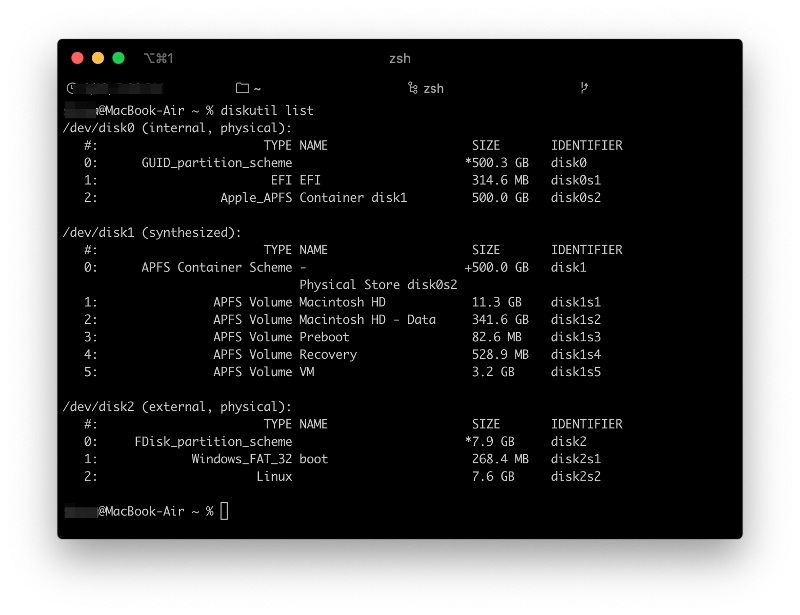800x615 pixels.
Task: Click the cursor block at the bottom prompt
Action: (224, 511)
